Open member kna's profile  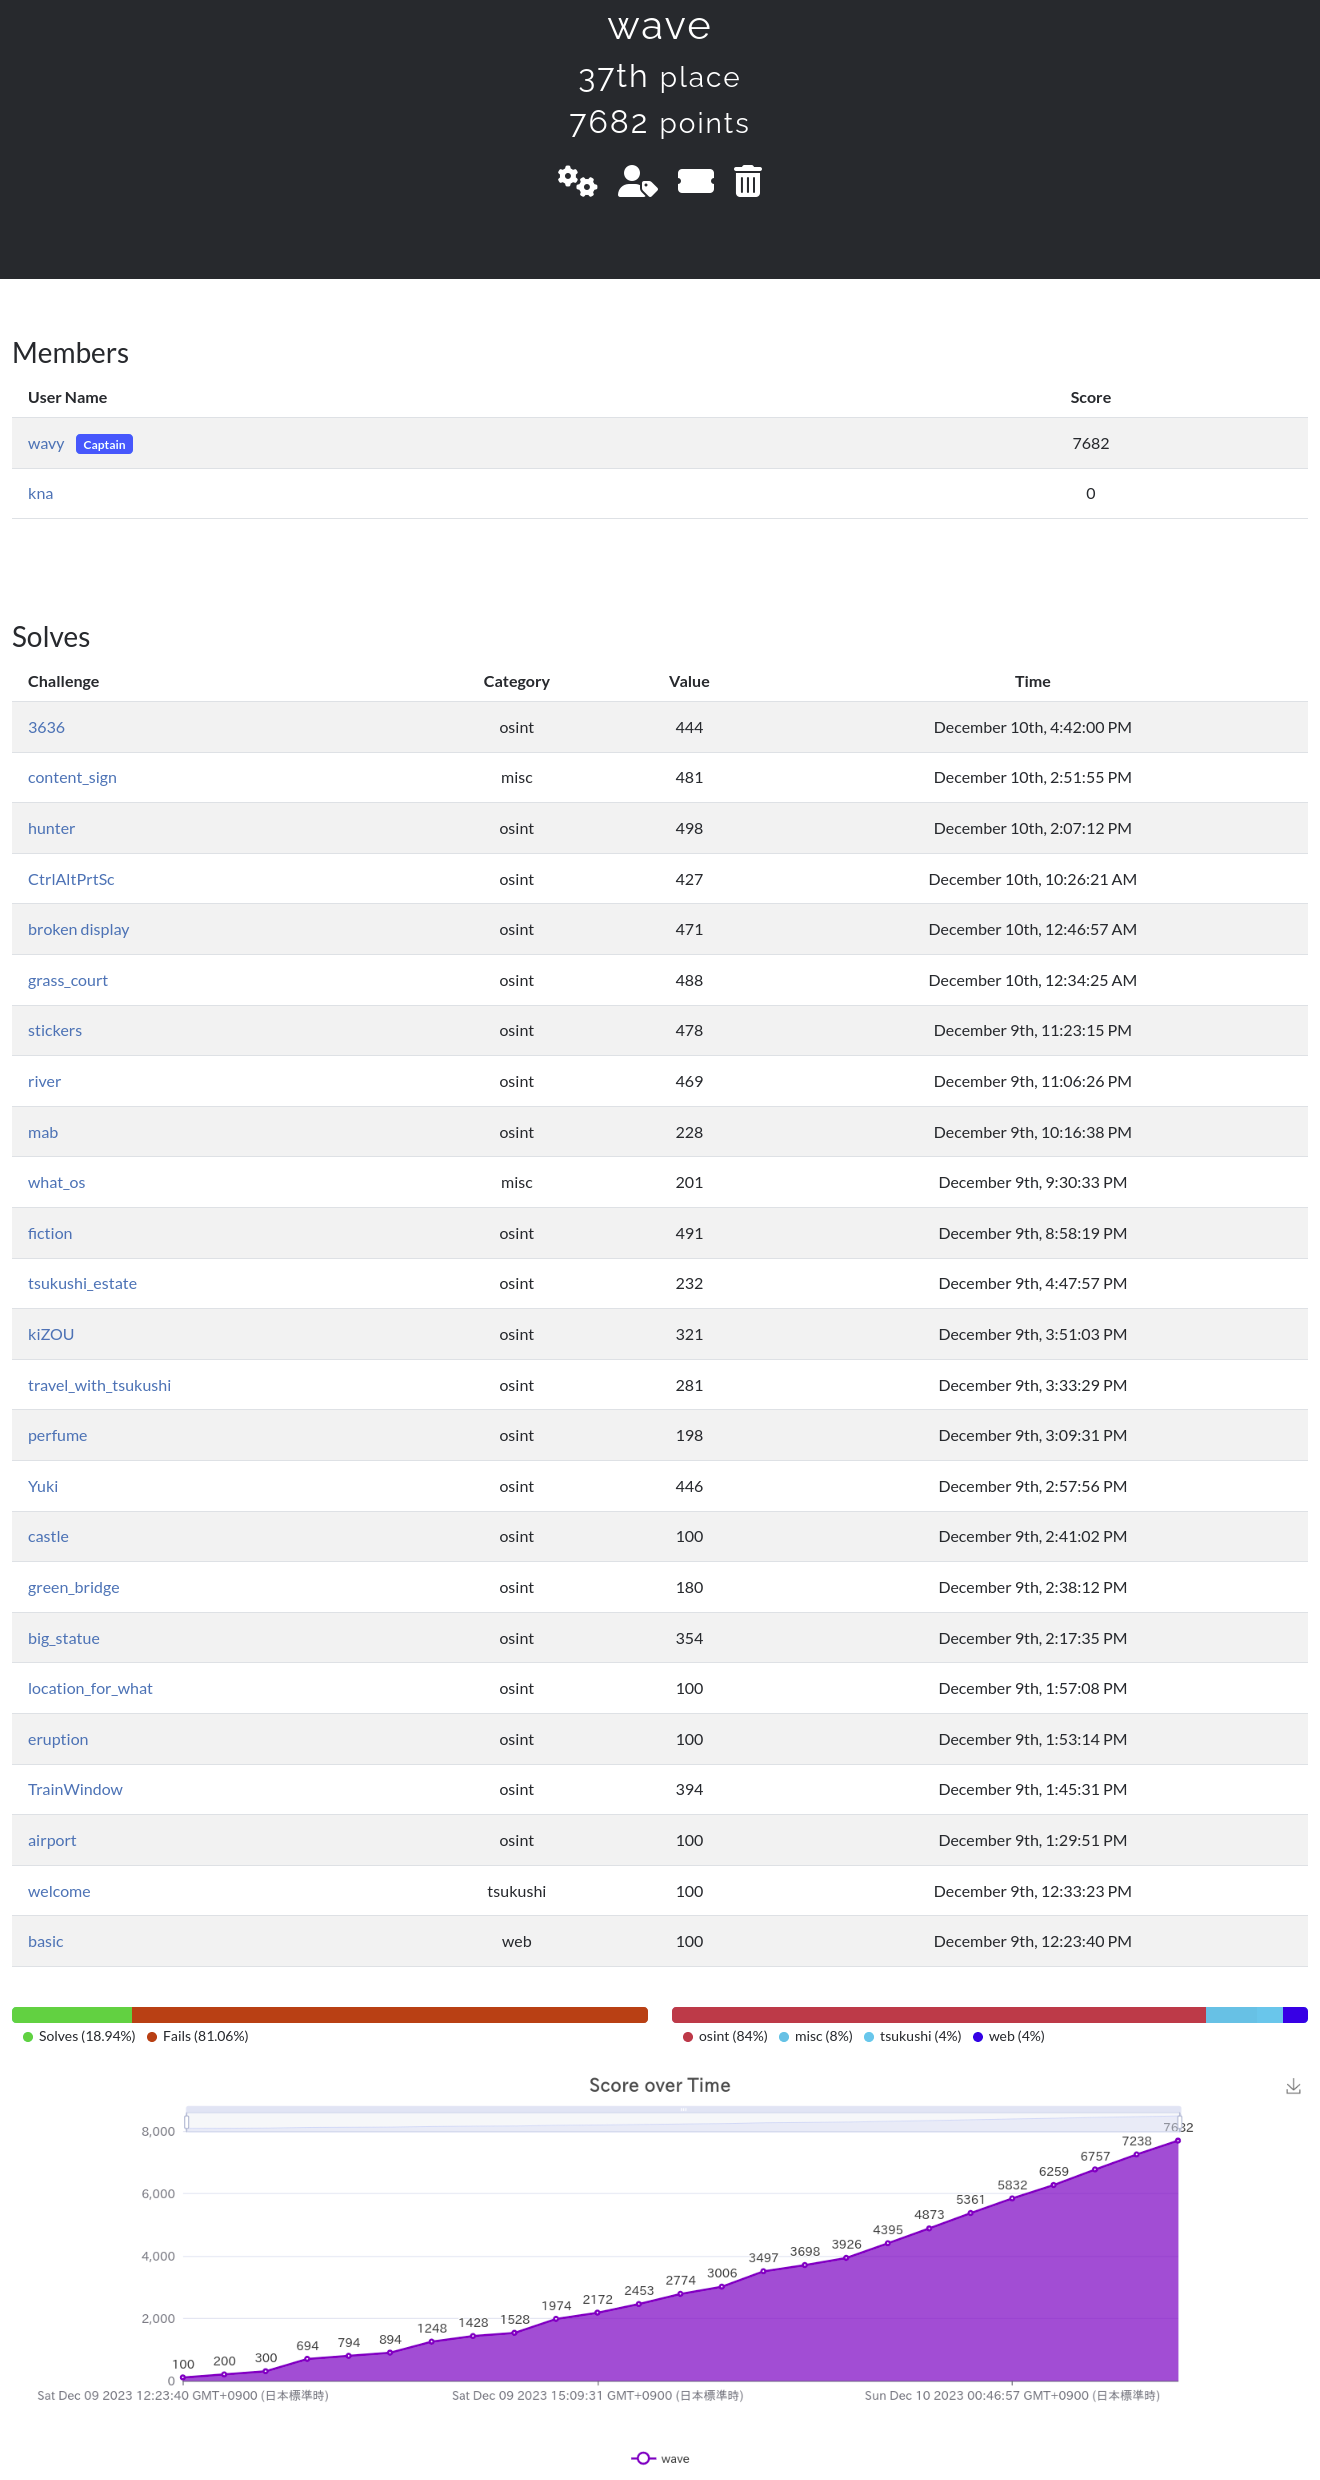point(40,494)
